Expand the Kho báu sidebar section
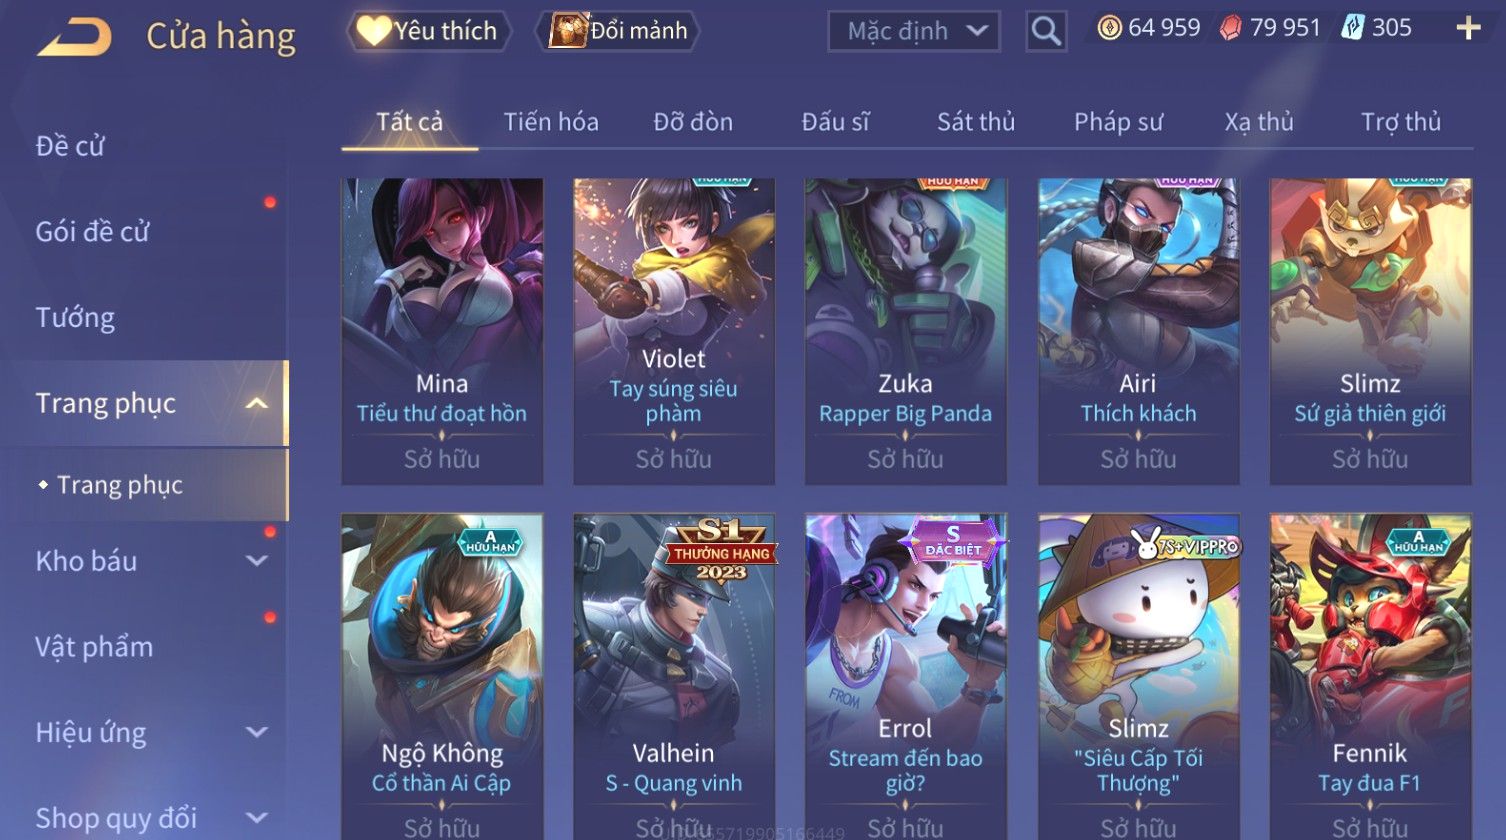The width and height of the screenshot is (1506, 840). pos(257,561)
